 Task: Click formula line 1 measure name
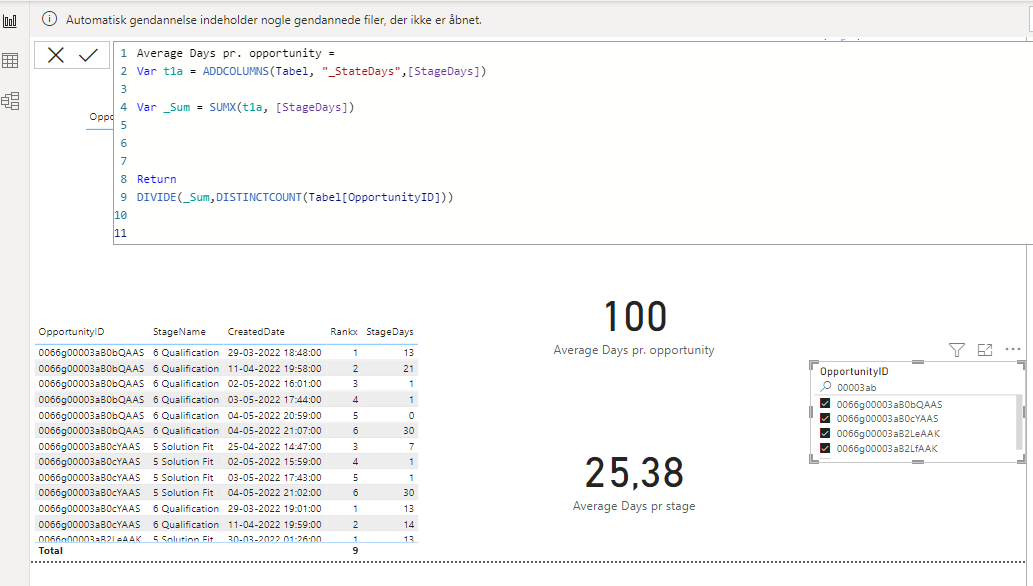pyautogui.click(x=229, y=53)
